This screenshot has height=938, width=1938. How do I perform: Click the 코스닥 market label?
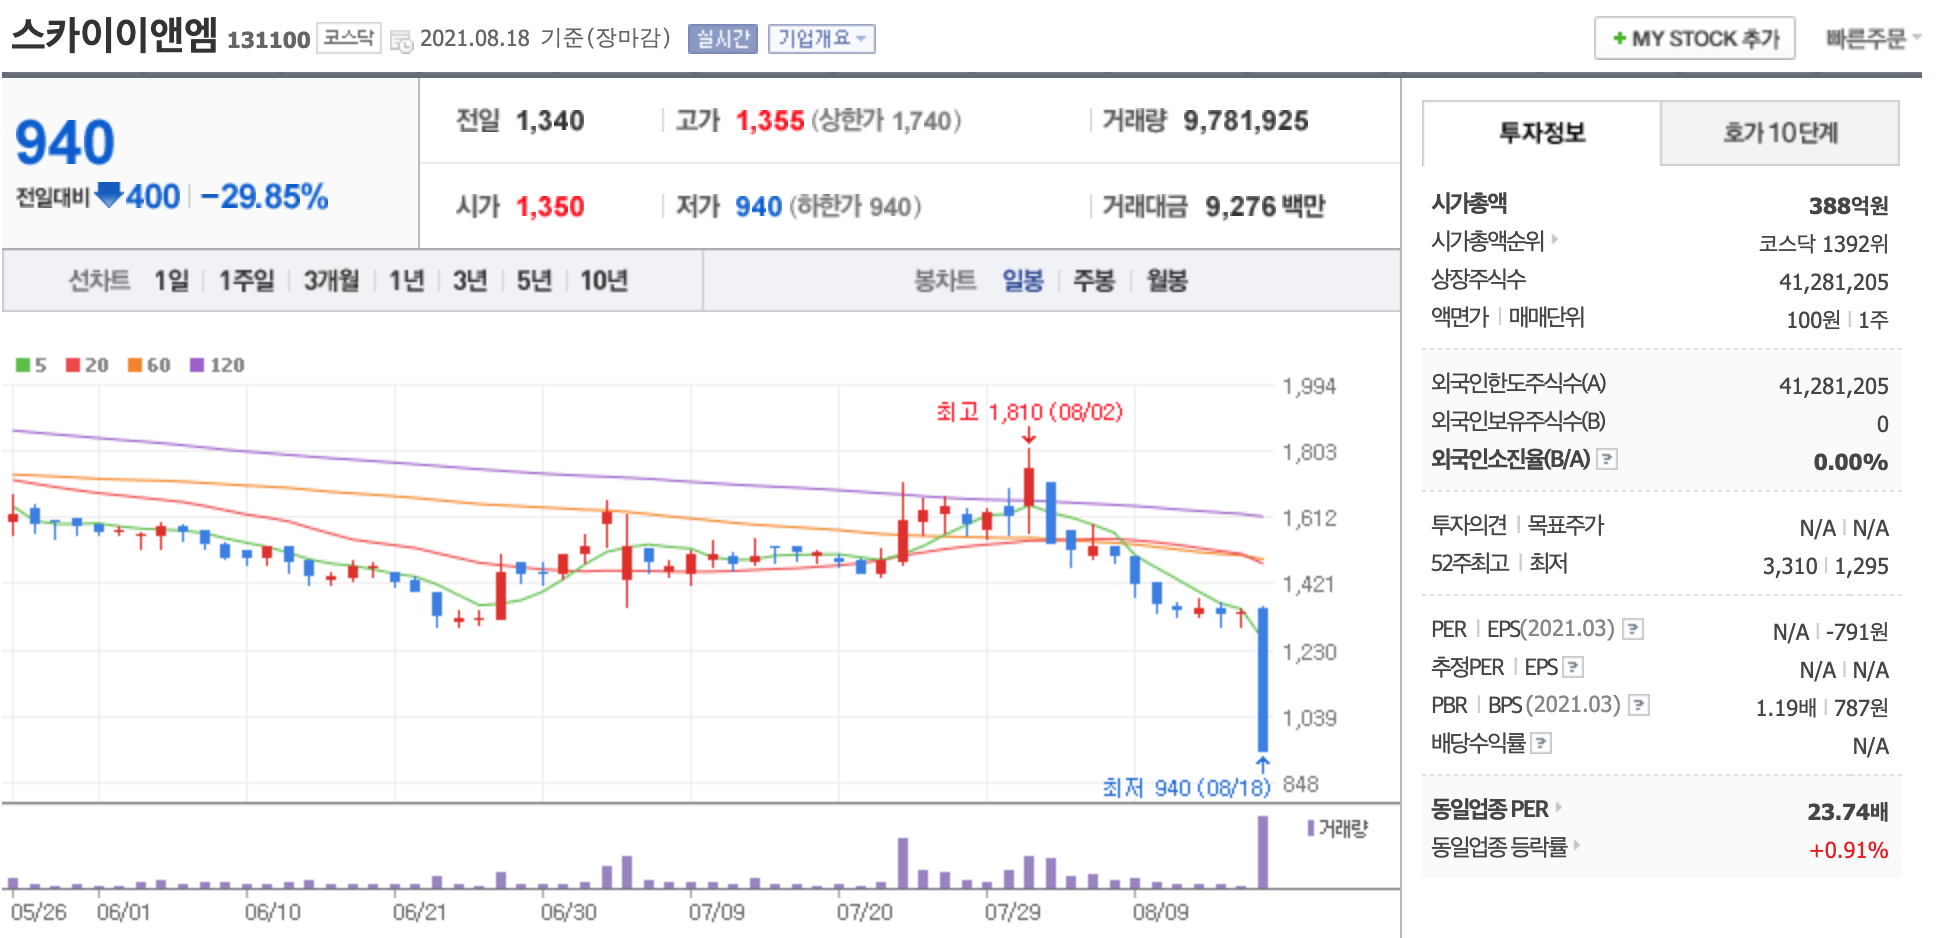click(349, 38)
